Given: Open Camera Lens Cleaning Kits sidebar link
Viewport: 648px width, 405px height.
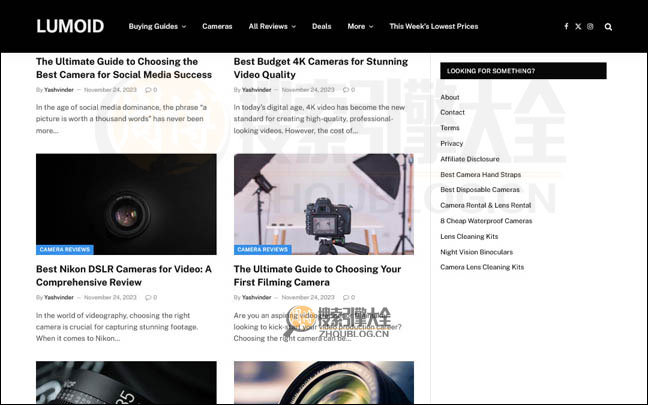Looking at the screenshot, I should 482,267.
